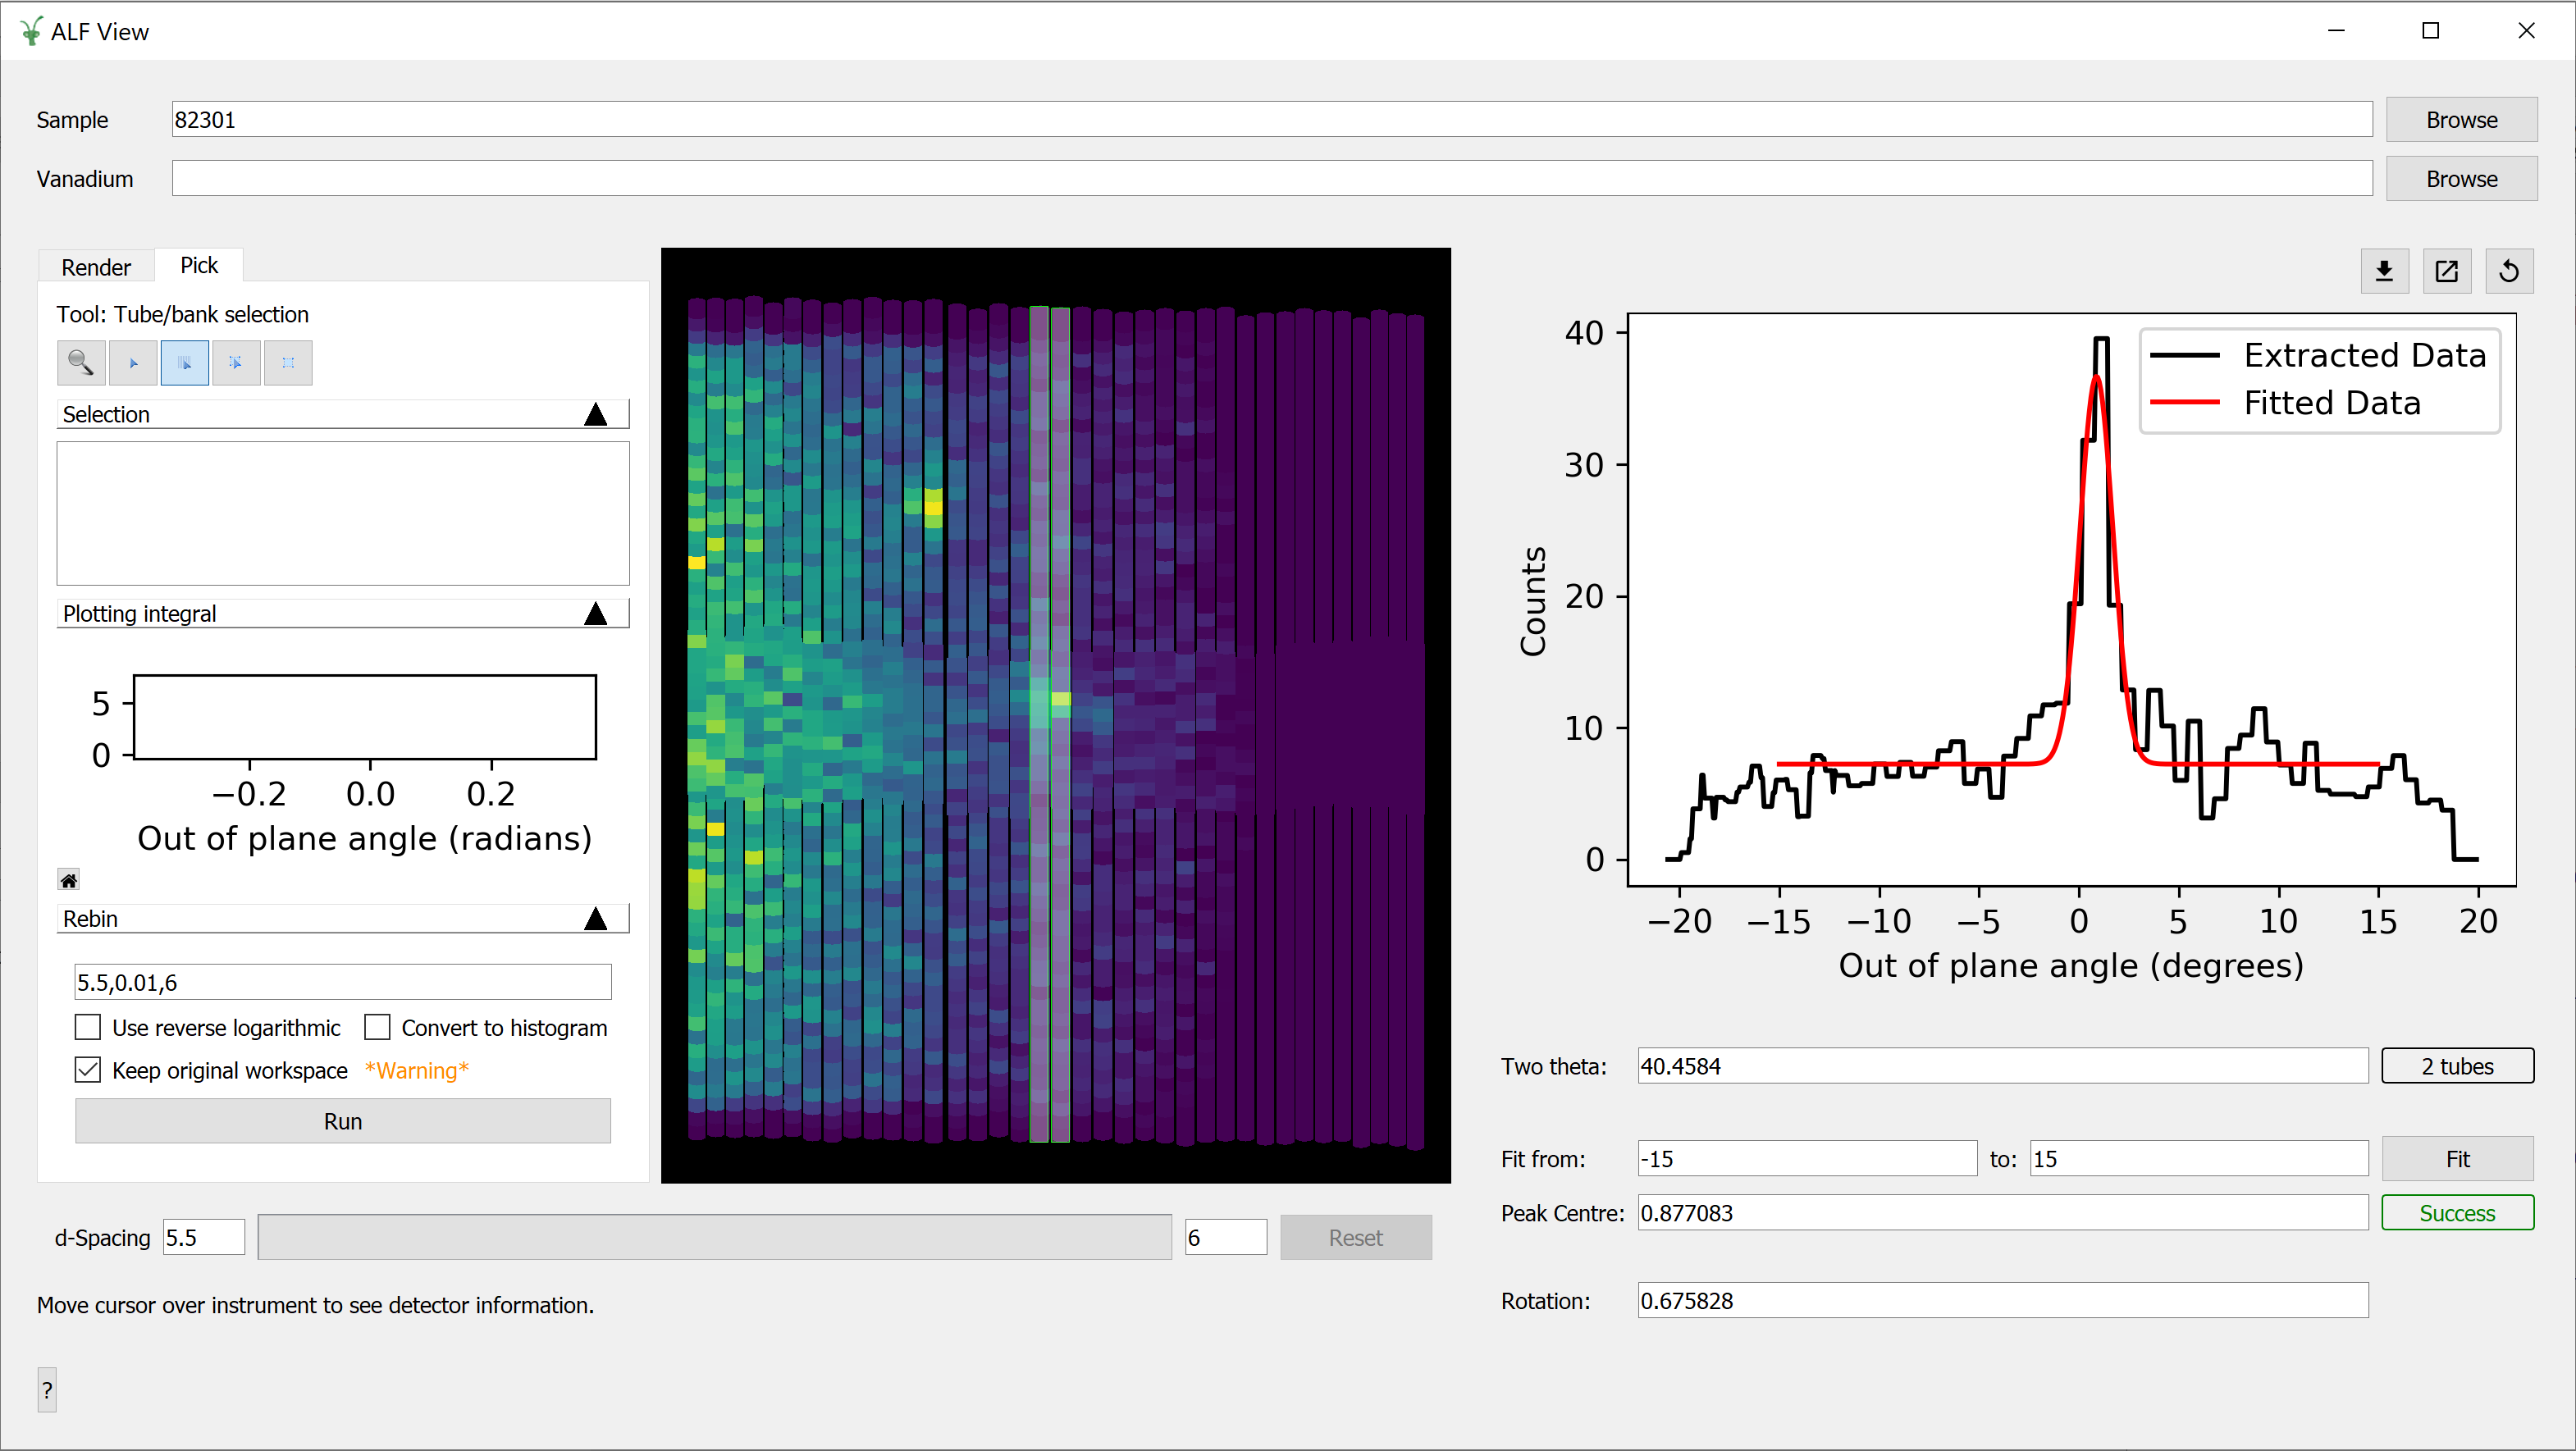Image resolution: width=2576 pixels, height=1451 pixels.
Task: Enable Use reverse logarithmic checkbox
Action: pyautogui.click(x=88, y=1027)
